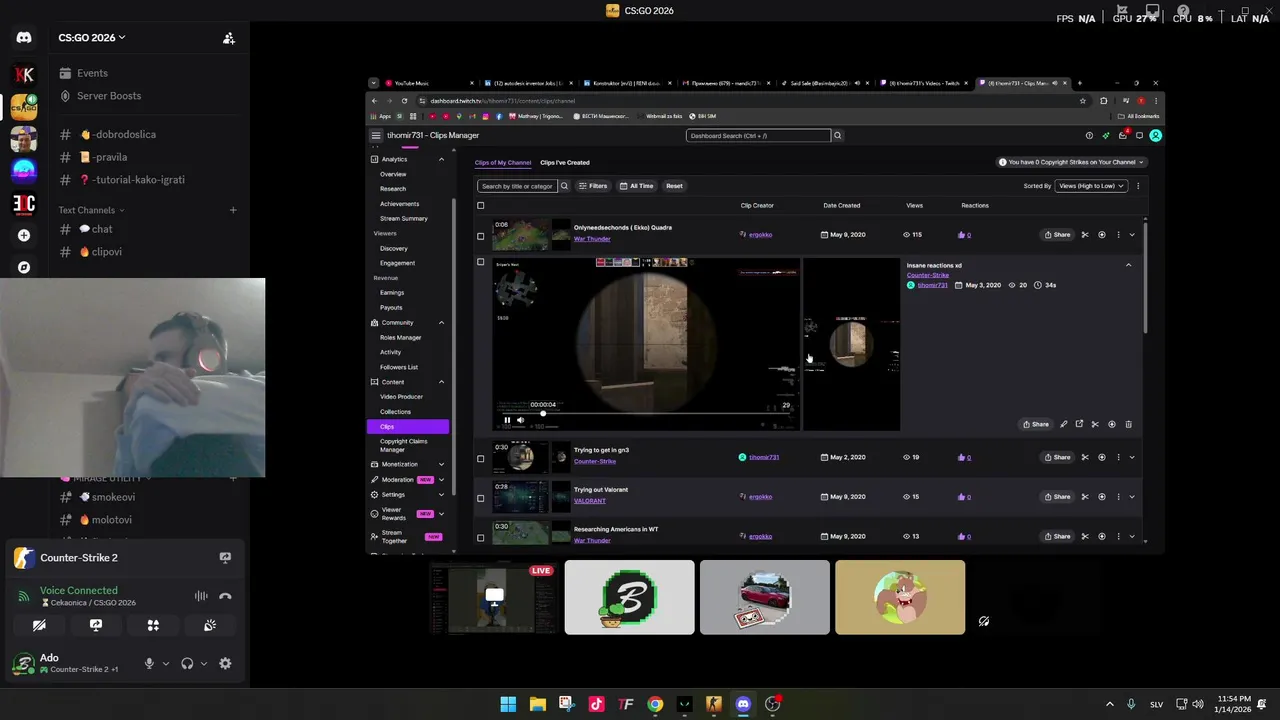Click Search by title or category field
Viewport: 1280px width, 720px height.
pyautogui.click(x=517, y=186)
